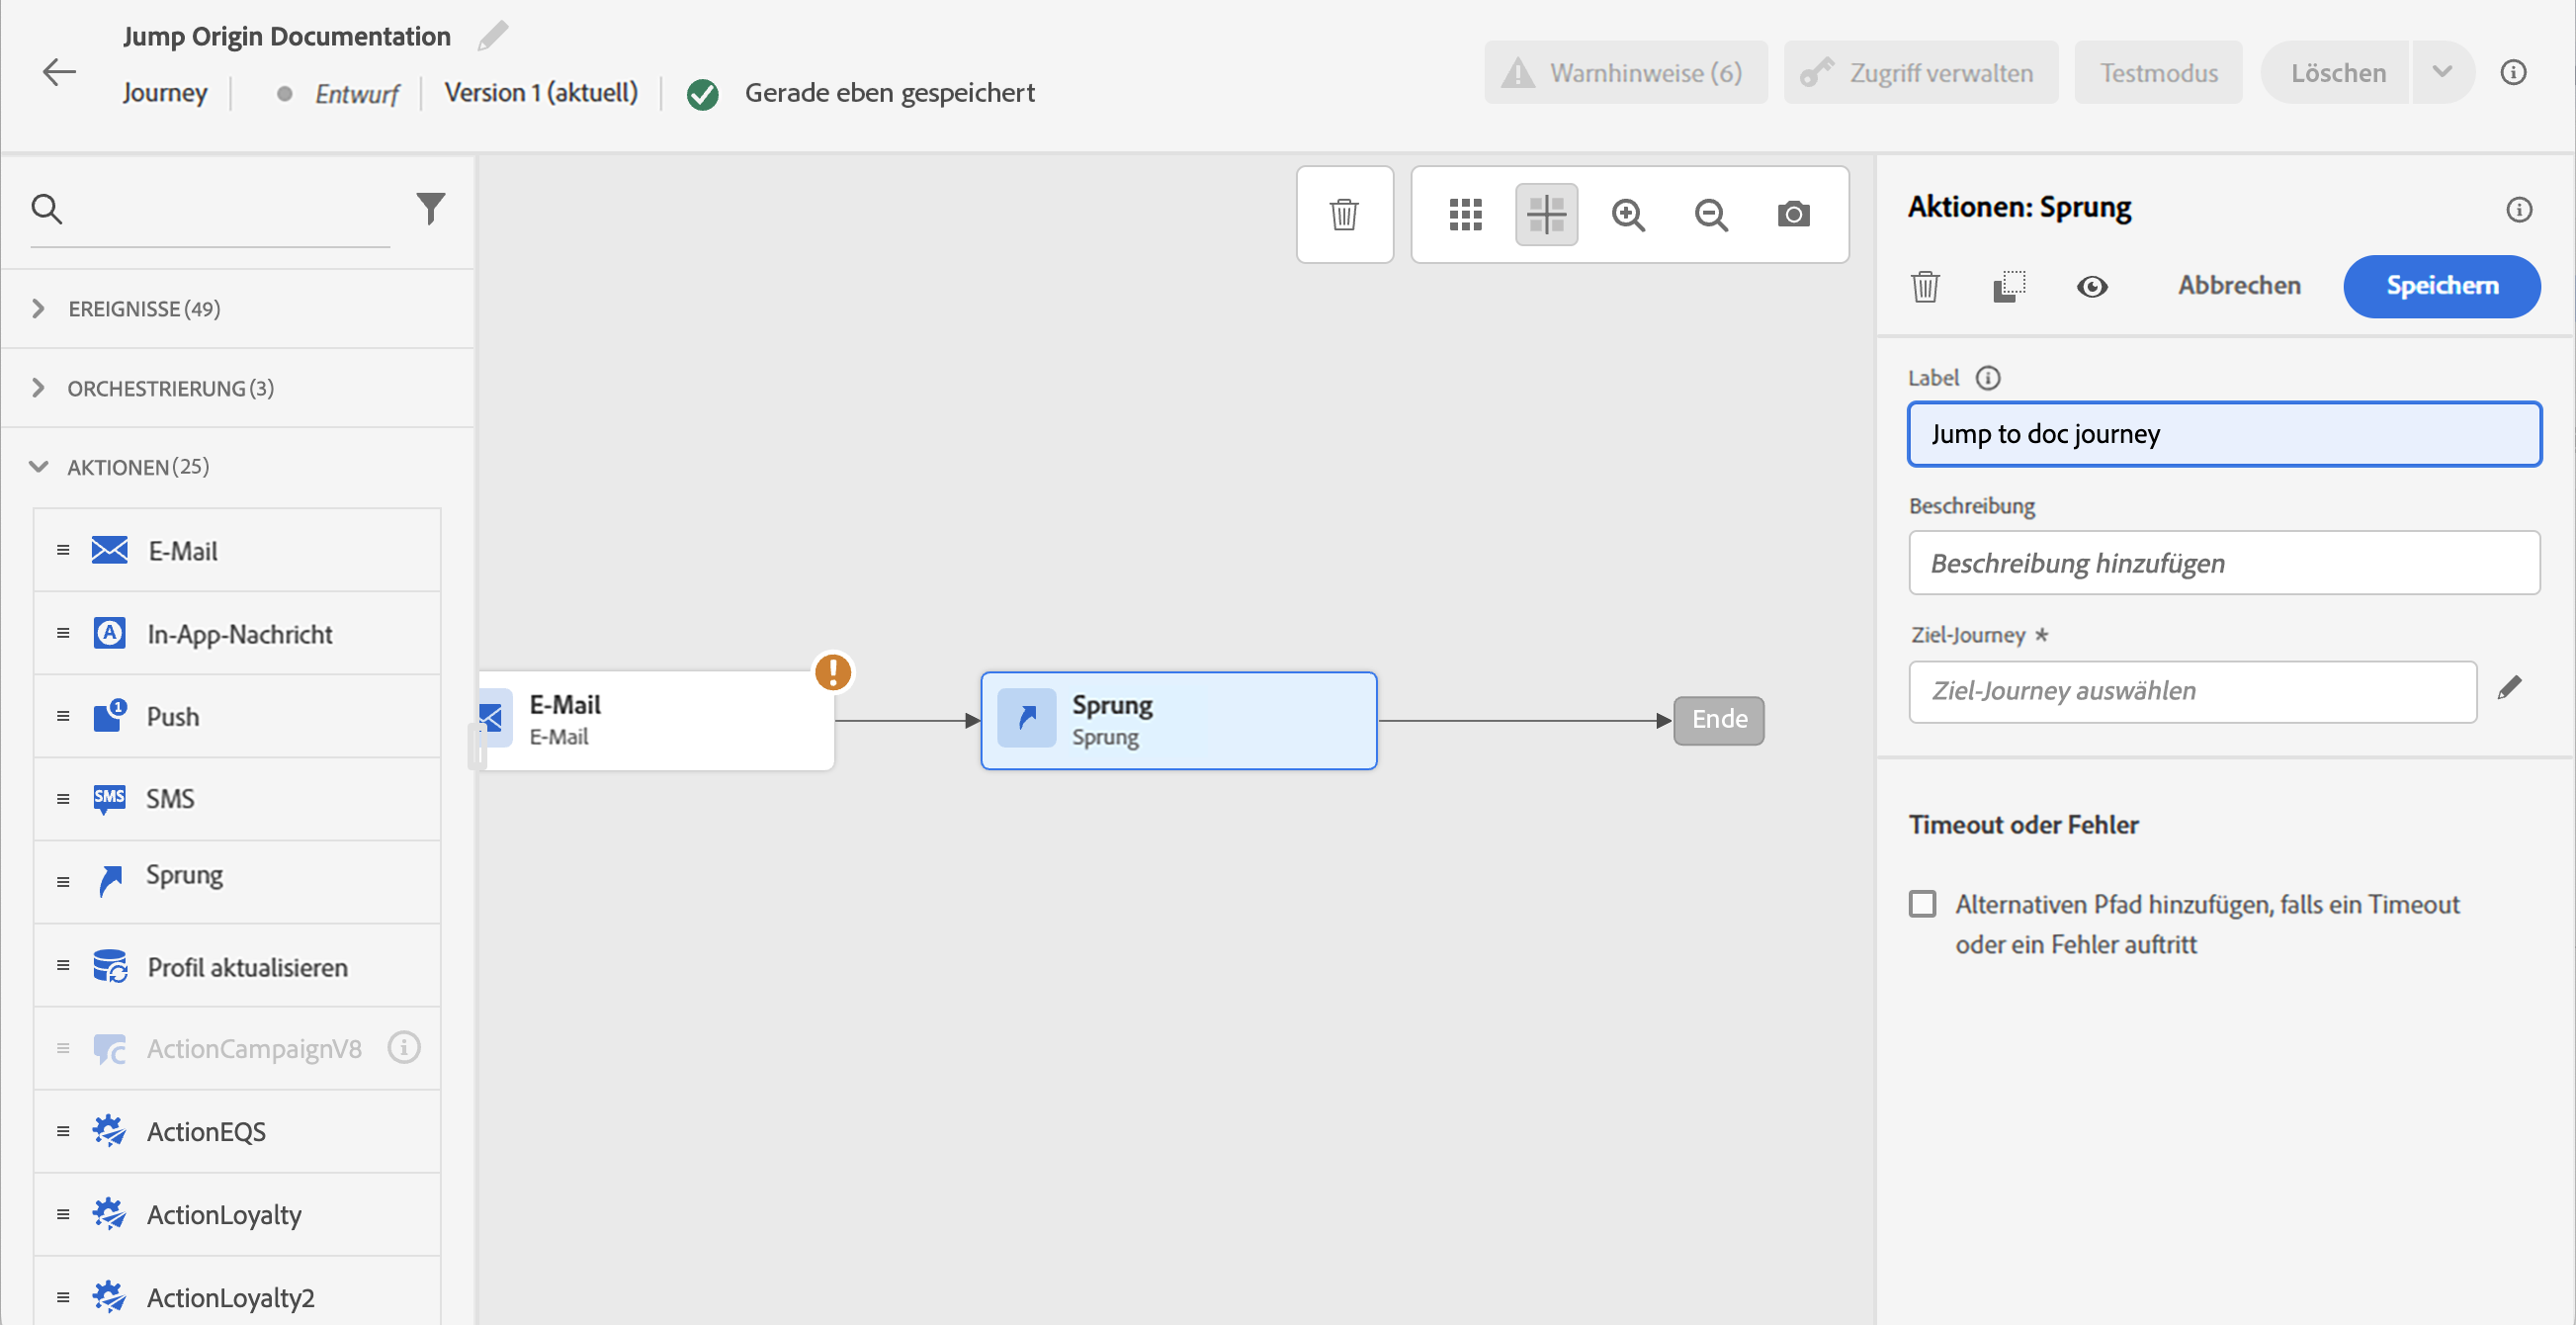The image size is (2576, 1325).
Task: Take a canvas screenshot with camera icon
Action: coord(1793,214)
